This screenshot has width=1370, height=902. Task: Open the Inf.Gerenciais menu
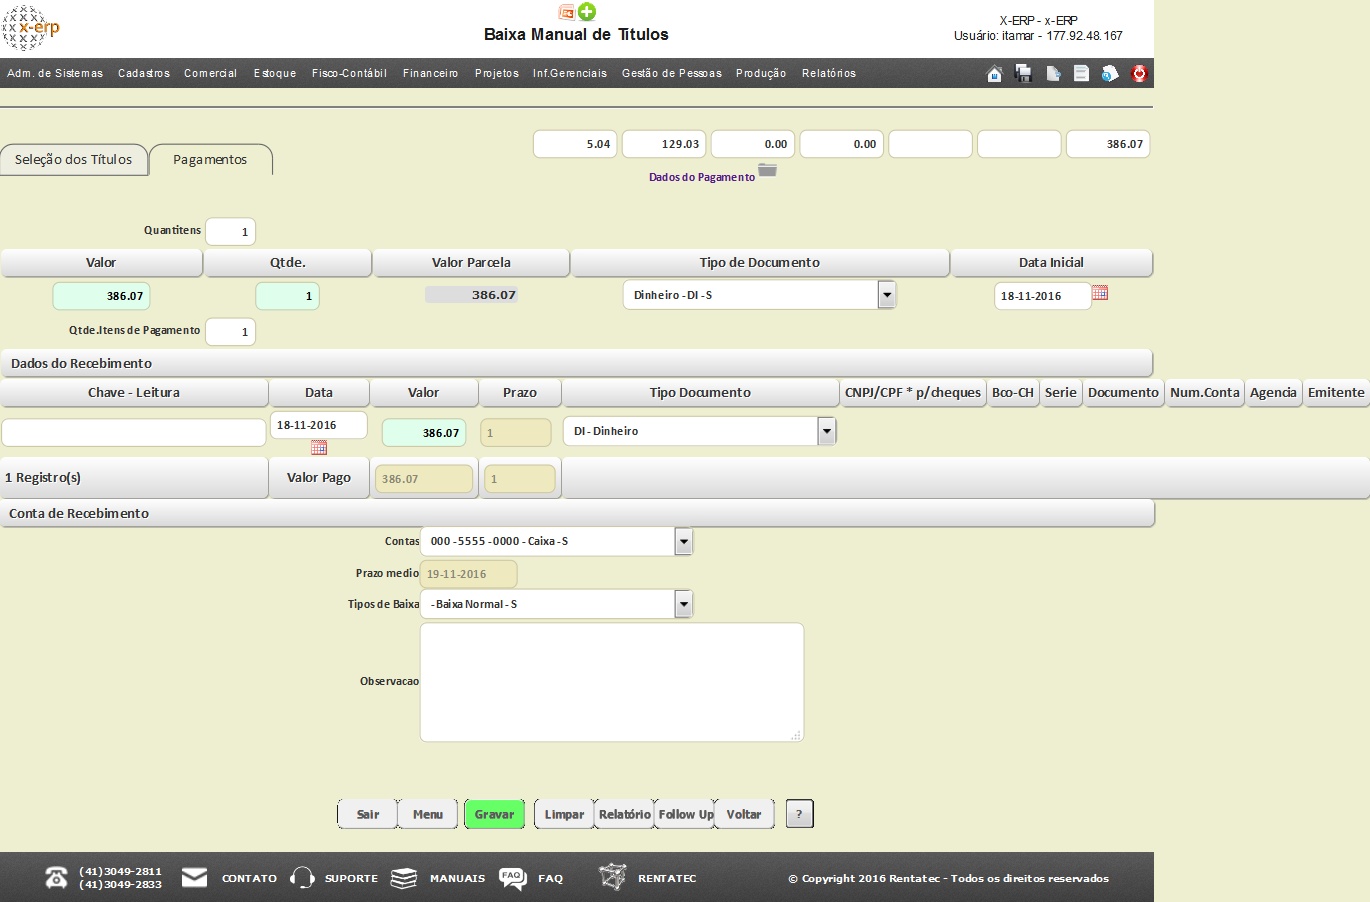(x=570, y=73)
